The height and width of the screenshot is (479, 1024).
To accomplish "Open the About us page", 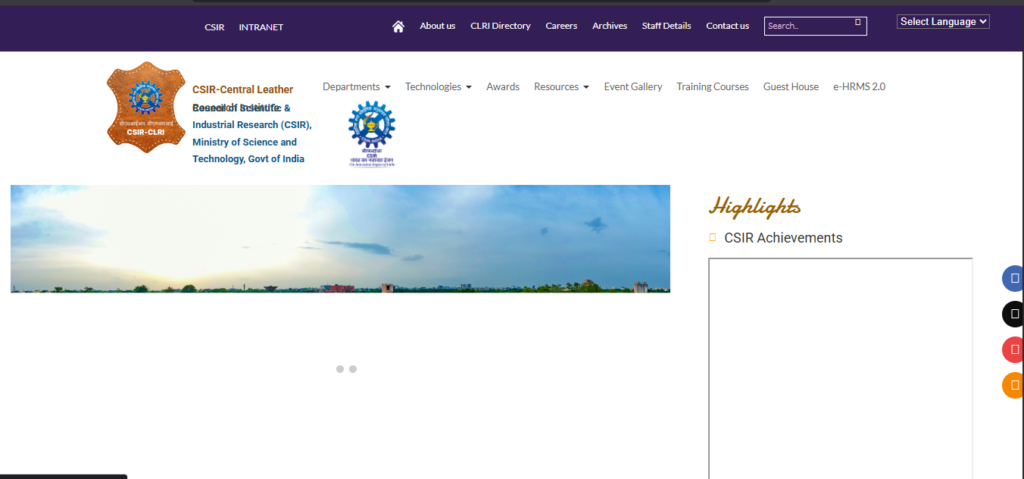I will pos(438,26).
